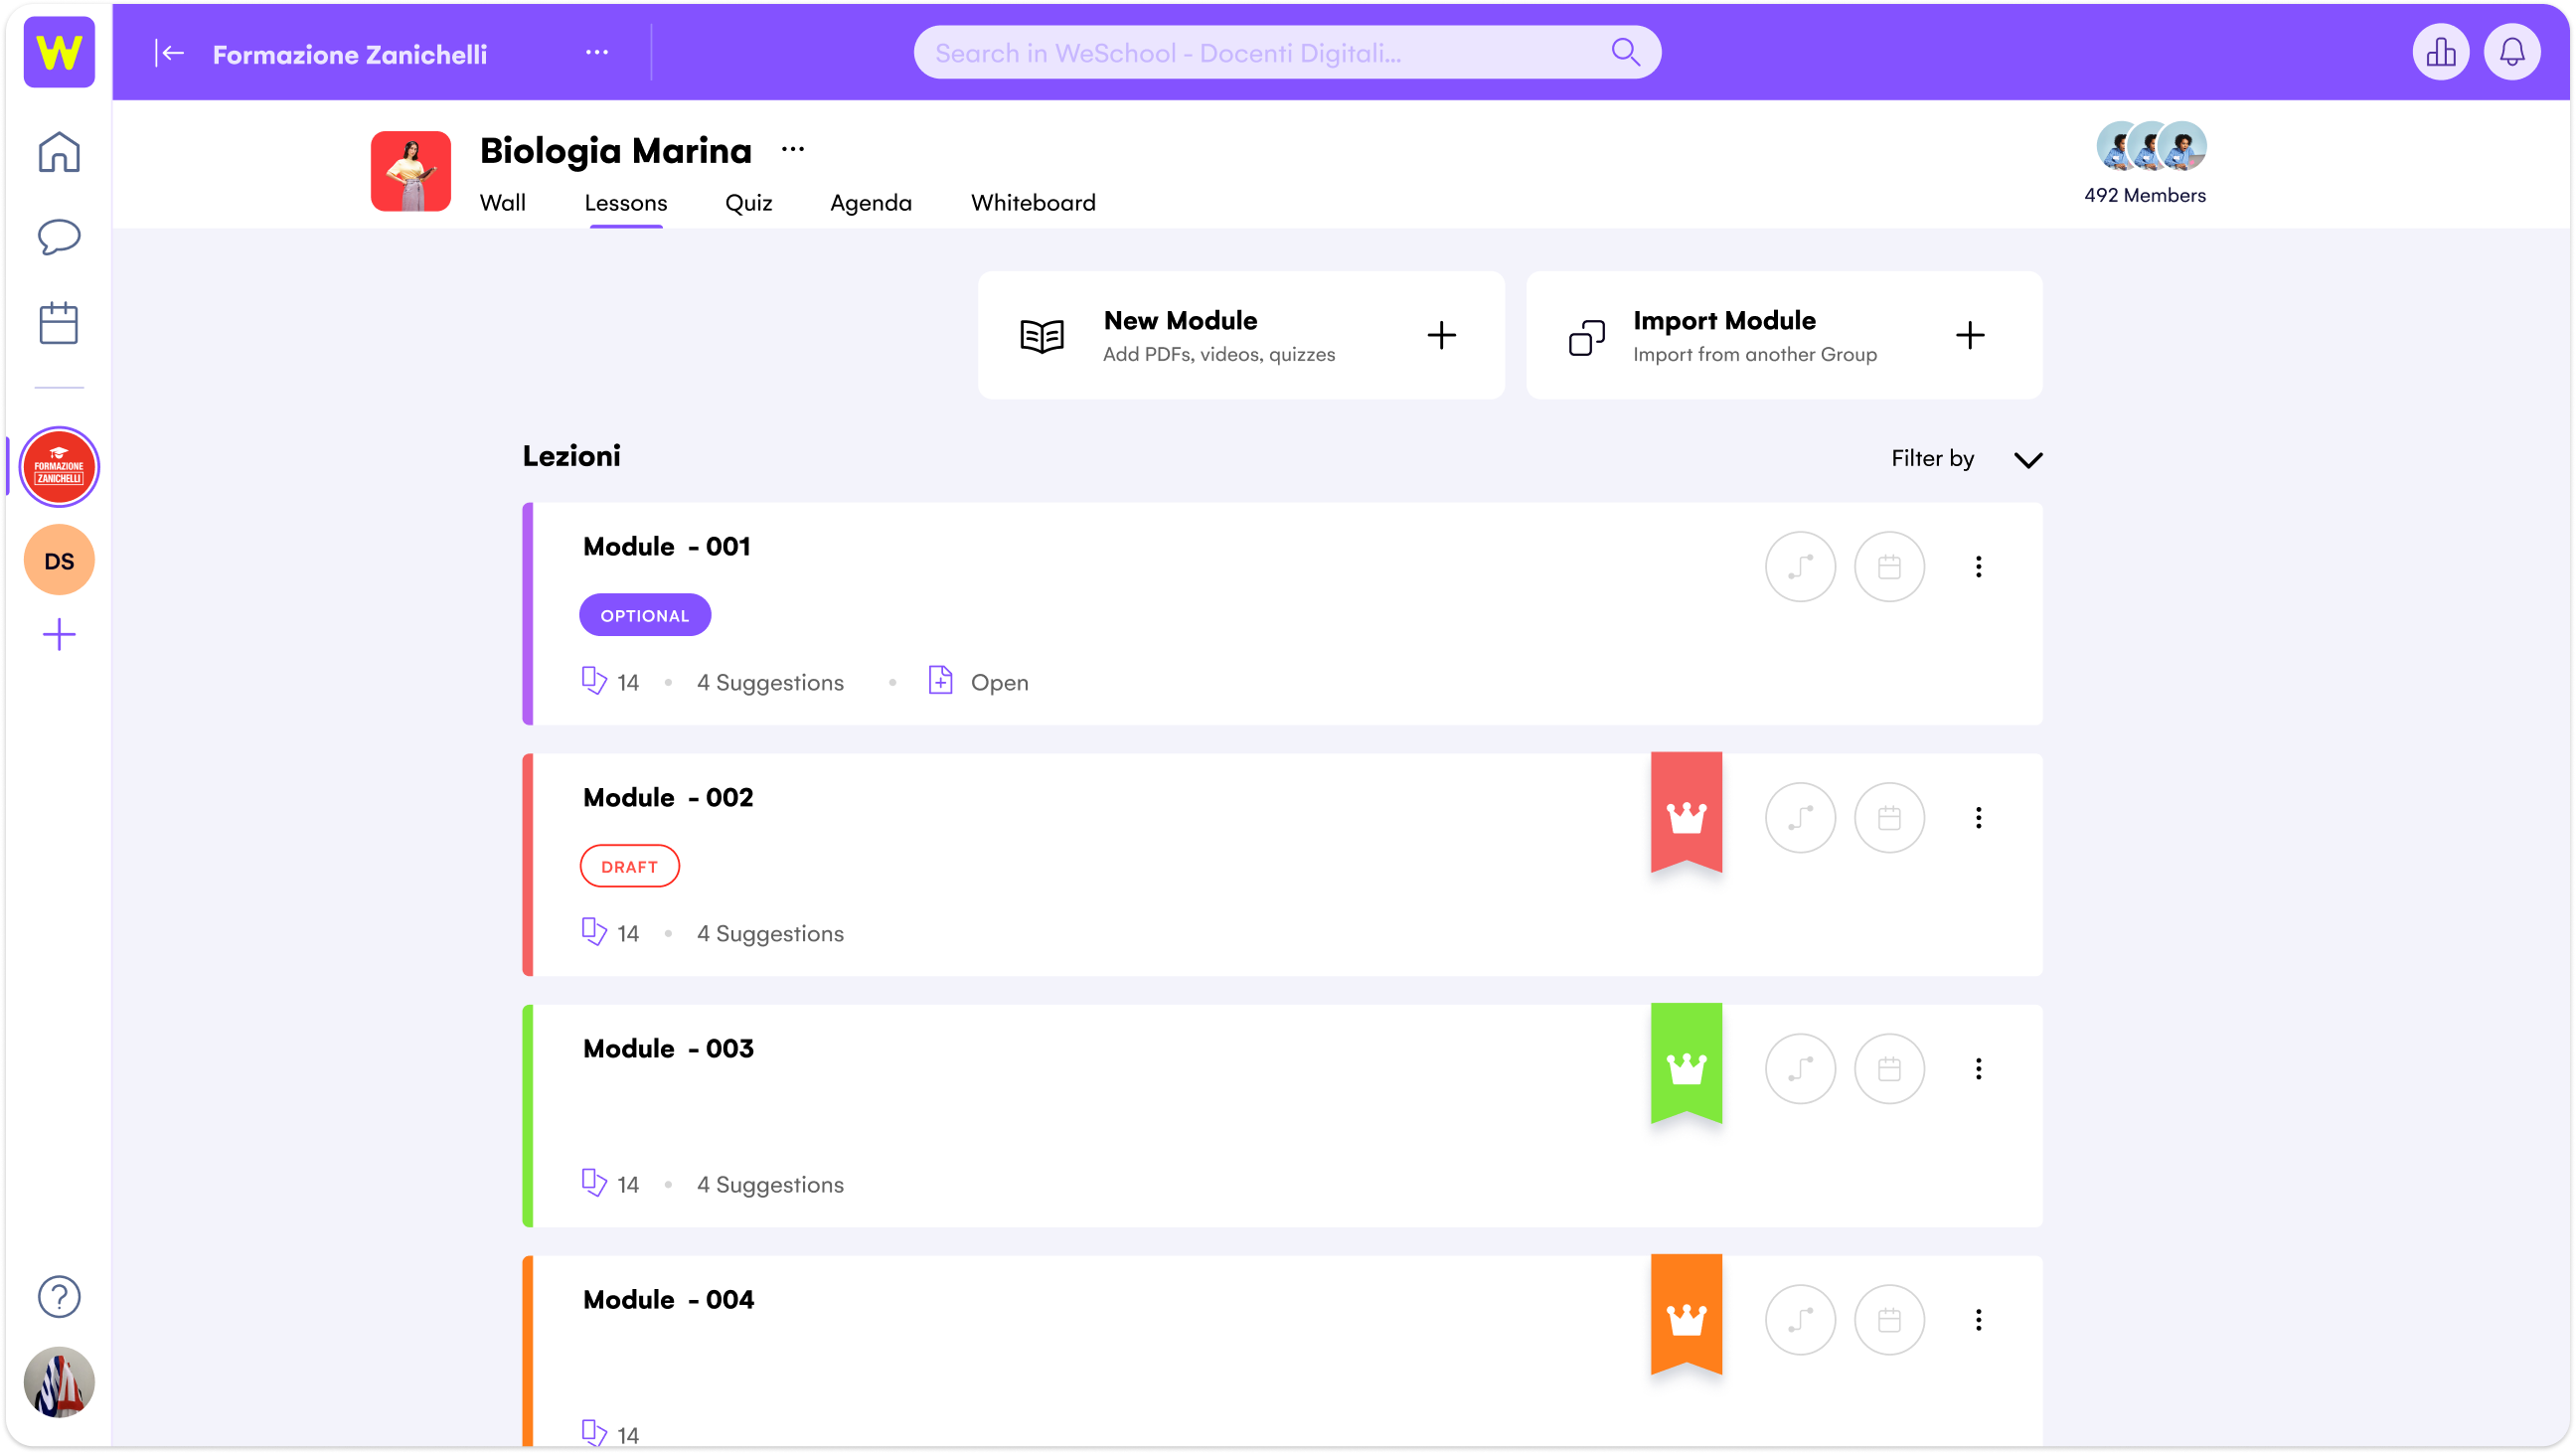Open the analytics bar chart icon
The height and width of the screenshot is (1454, 2576).
(2440, 52)
